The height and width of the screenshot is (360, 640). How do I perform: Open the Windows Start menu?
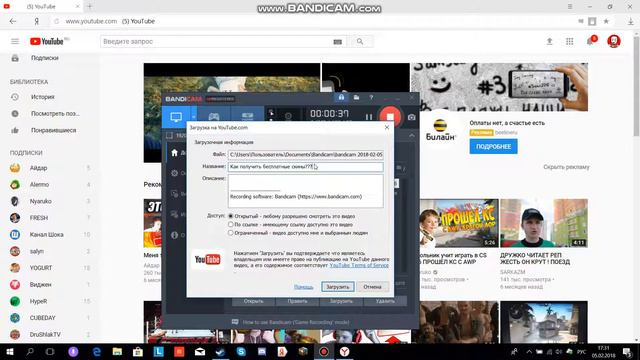pos(10,351)
